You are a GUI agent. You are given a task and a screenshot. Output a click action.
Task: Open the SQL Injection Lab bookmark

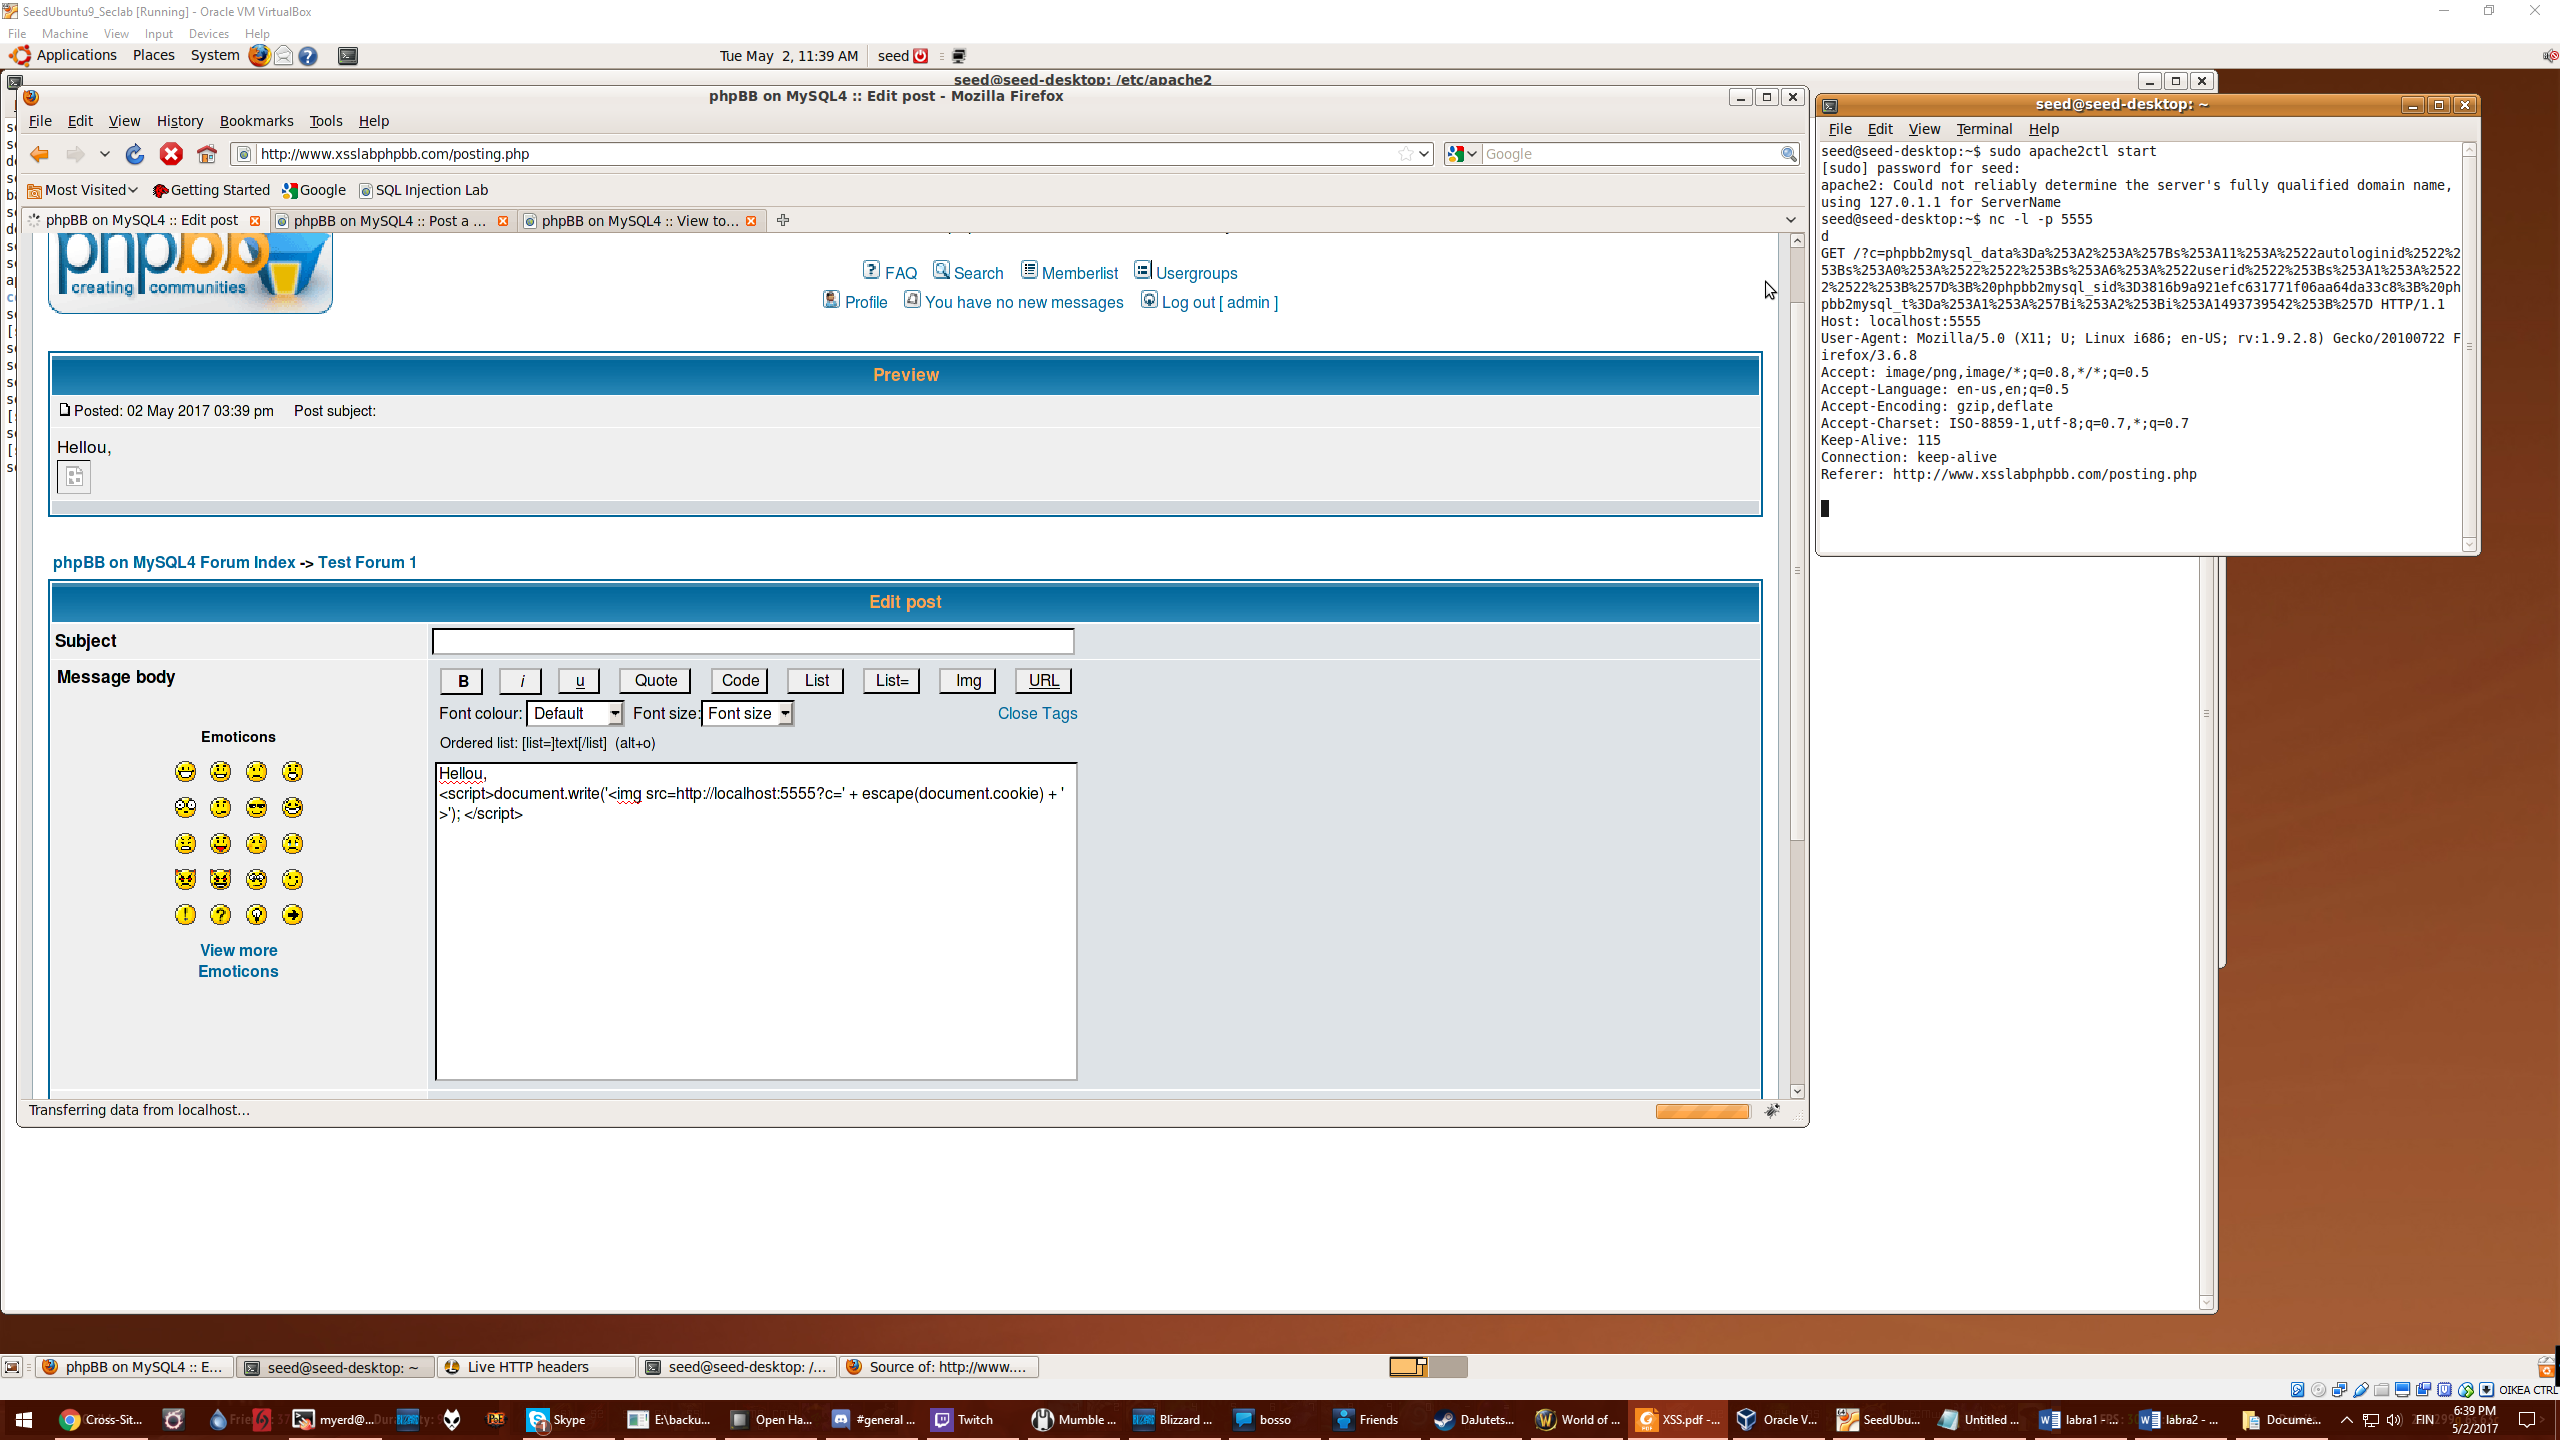click(424, 190)
